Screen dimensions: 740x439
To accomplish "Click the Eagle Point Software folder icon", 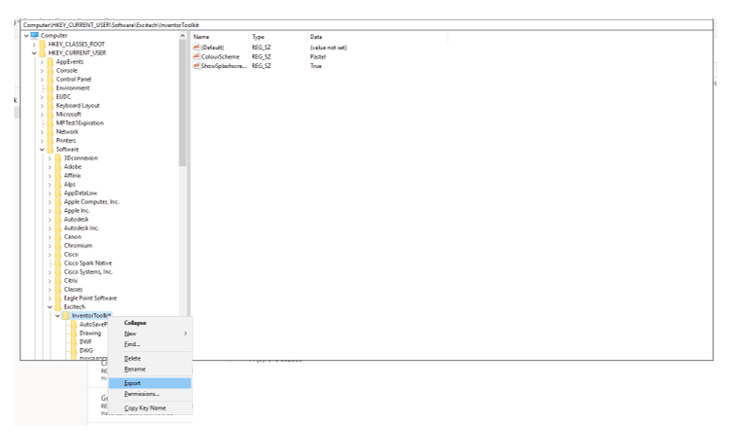I will 57,298.
